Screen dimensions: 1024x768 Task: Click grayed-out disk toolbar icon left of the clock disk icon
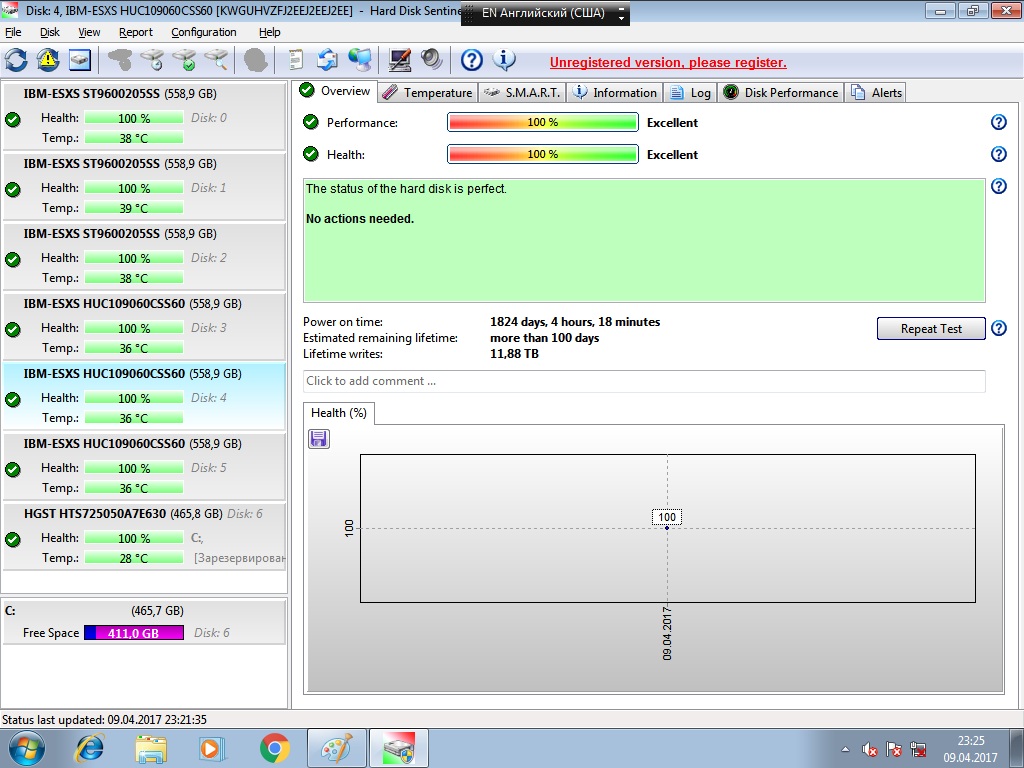[x=120, y=60]
